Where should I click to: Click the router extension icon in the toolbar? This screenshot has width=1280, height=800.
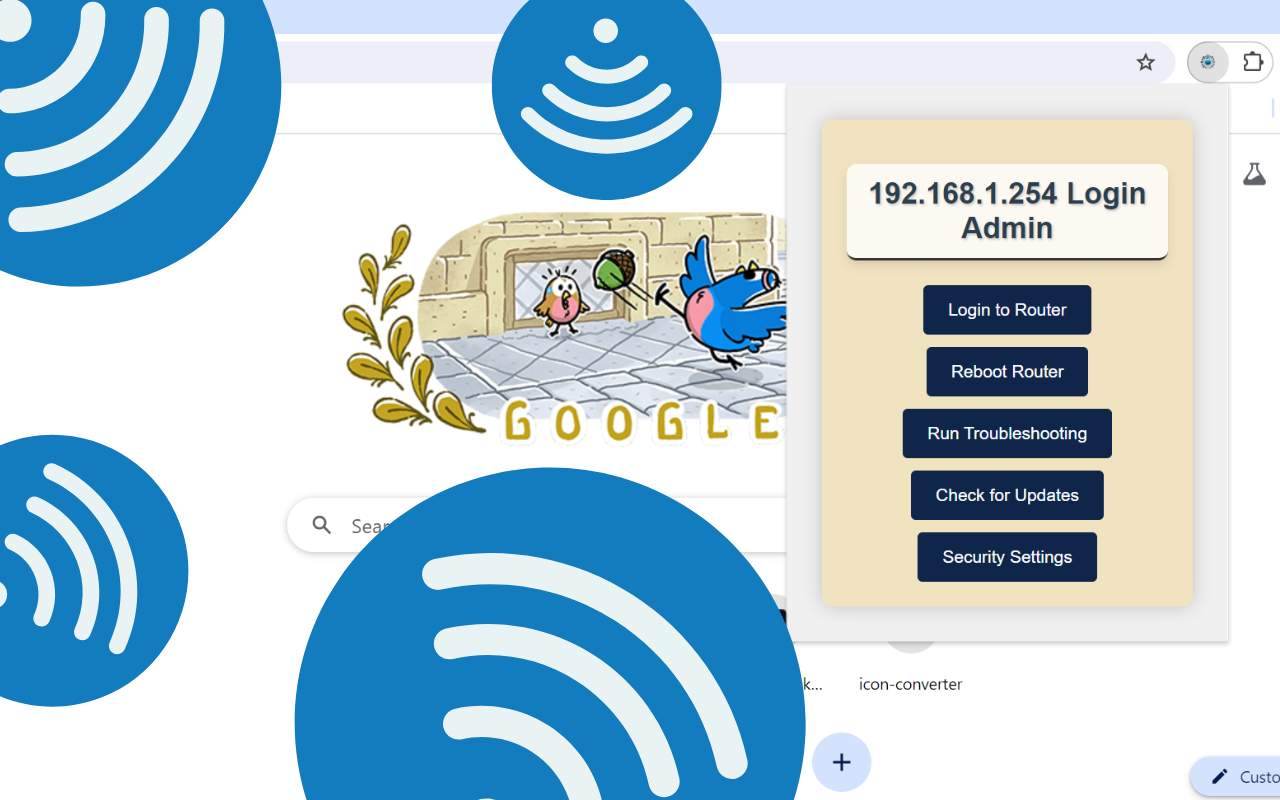pyautogui.click(x=1208, y=62)
